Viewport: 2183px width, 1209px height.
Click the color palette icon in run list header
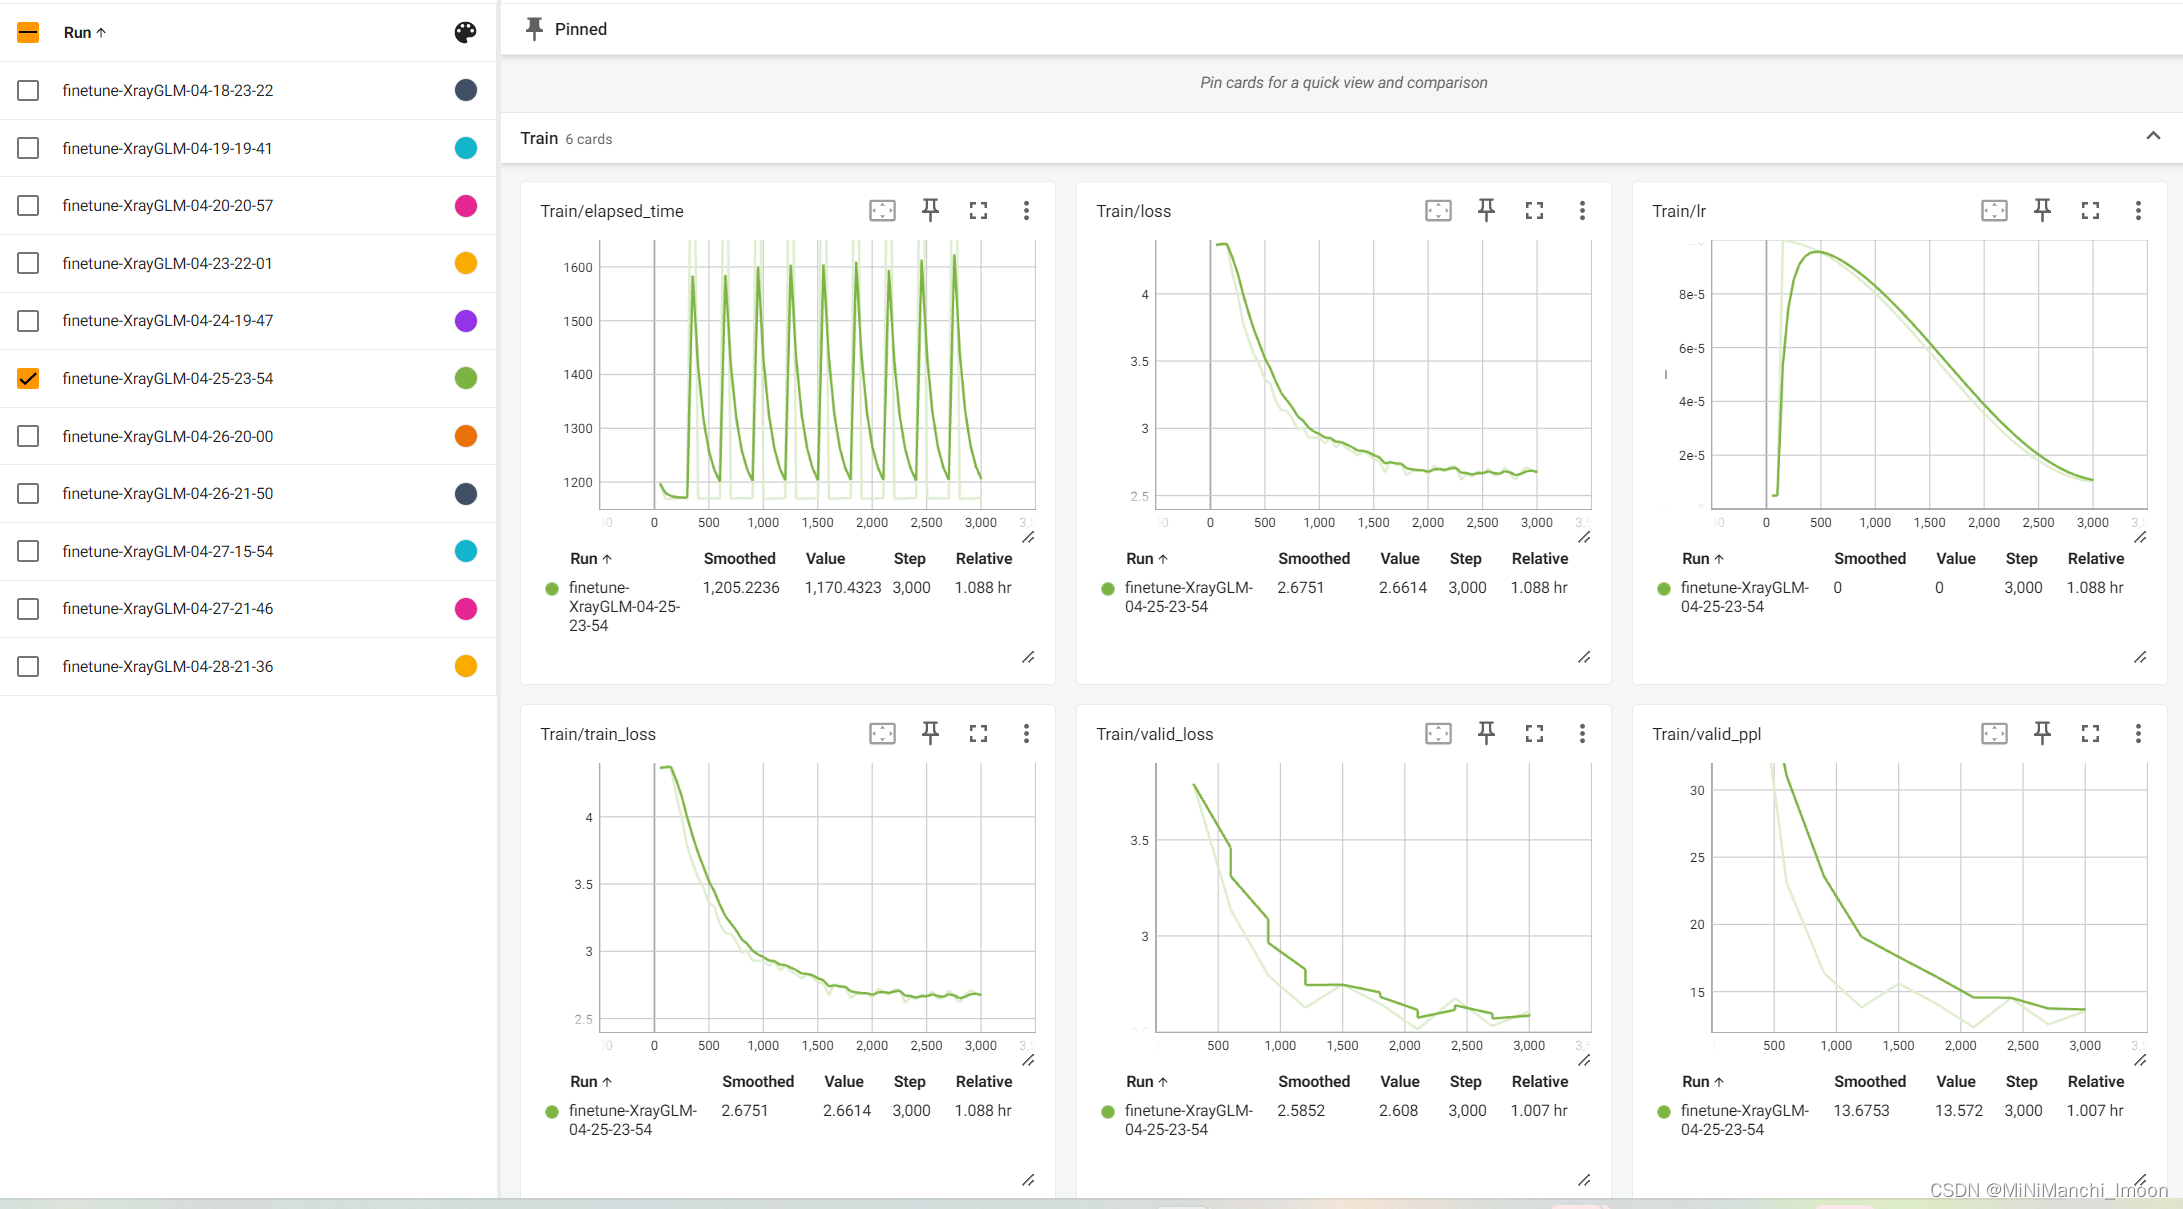(465, 32)
